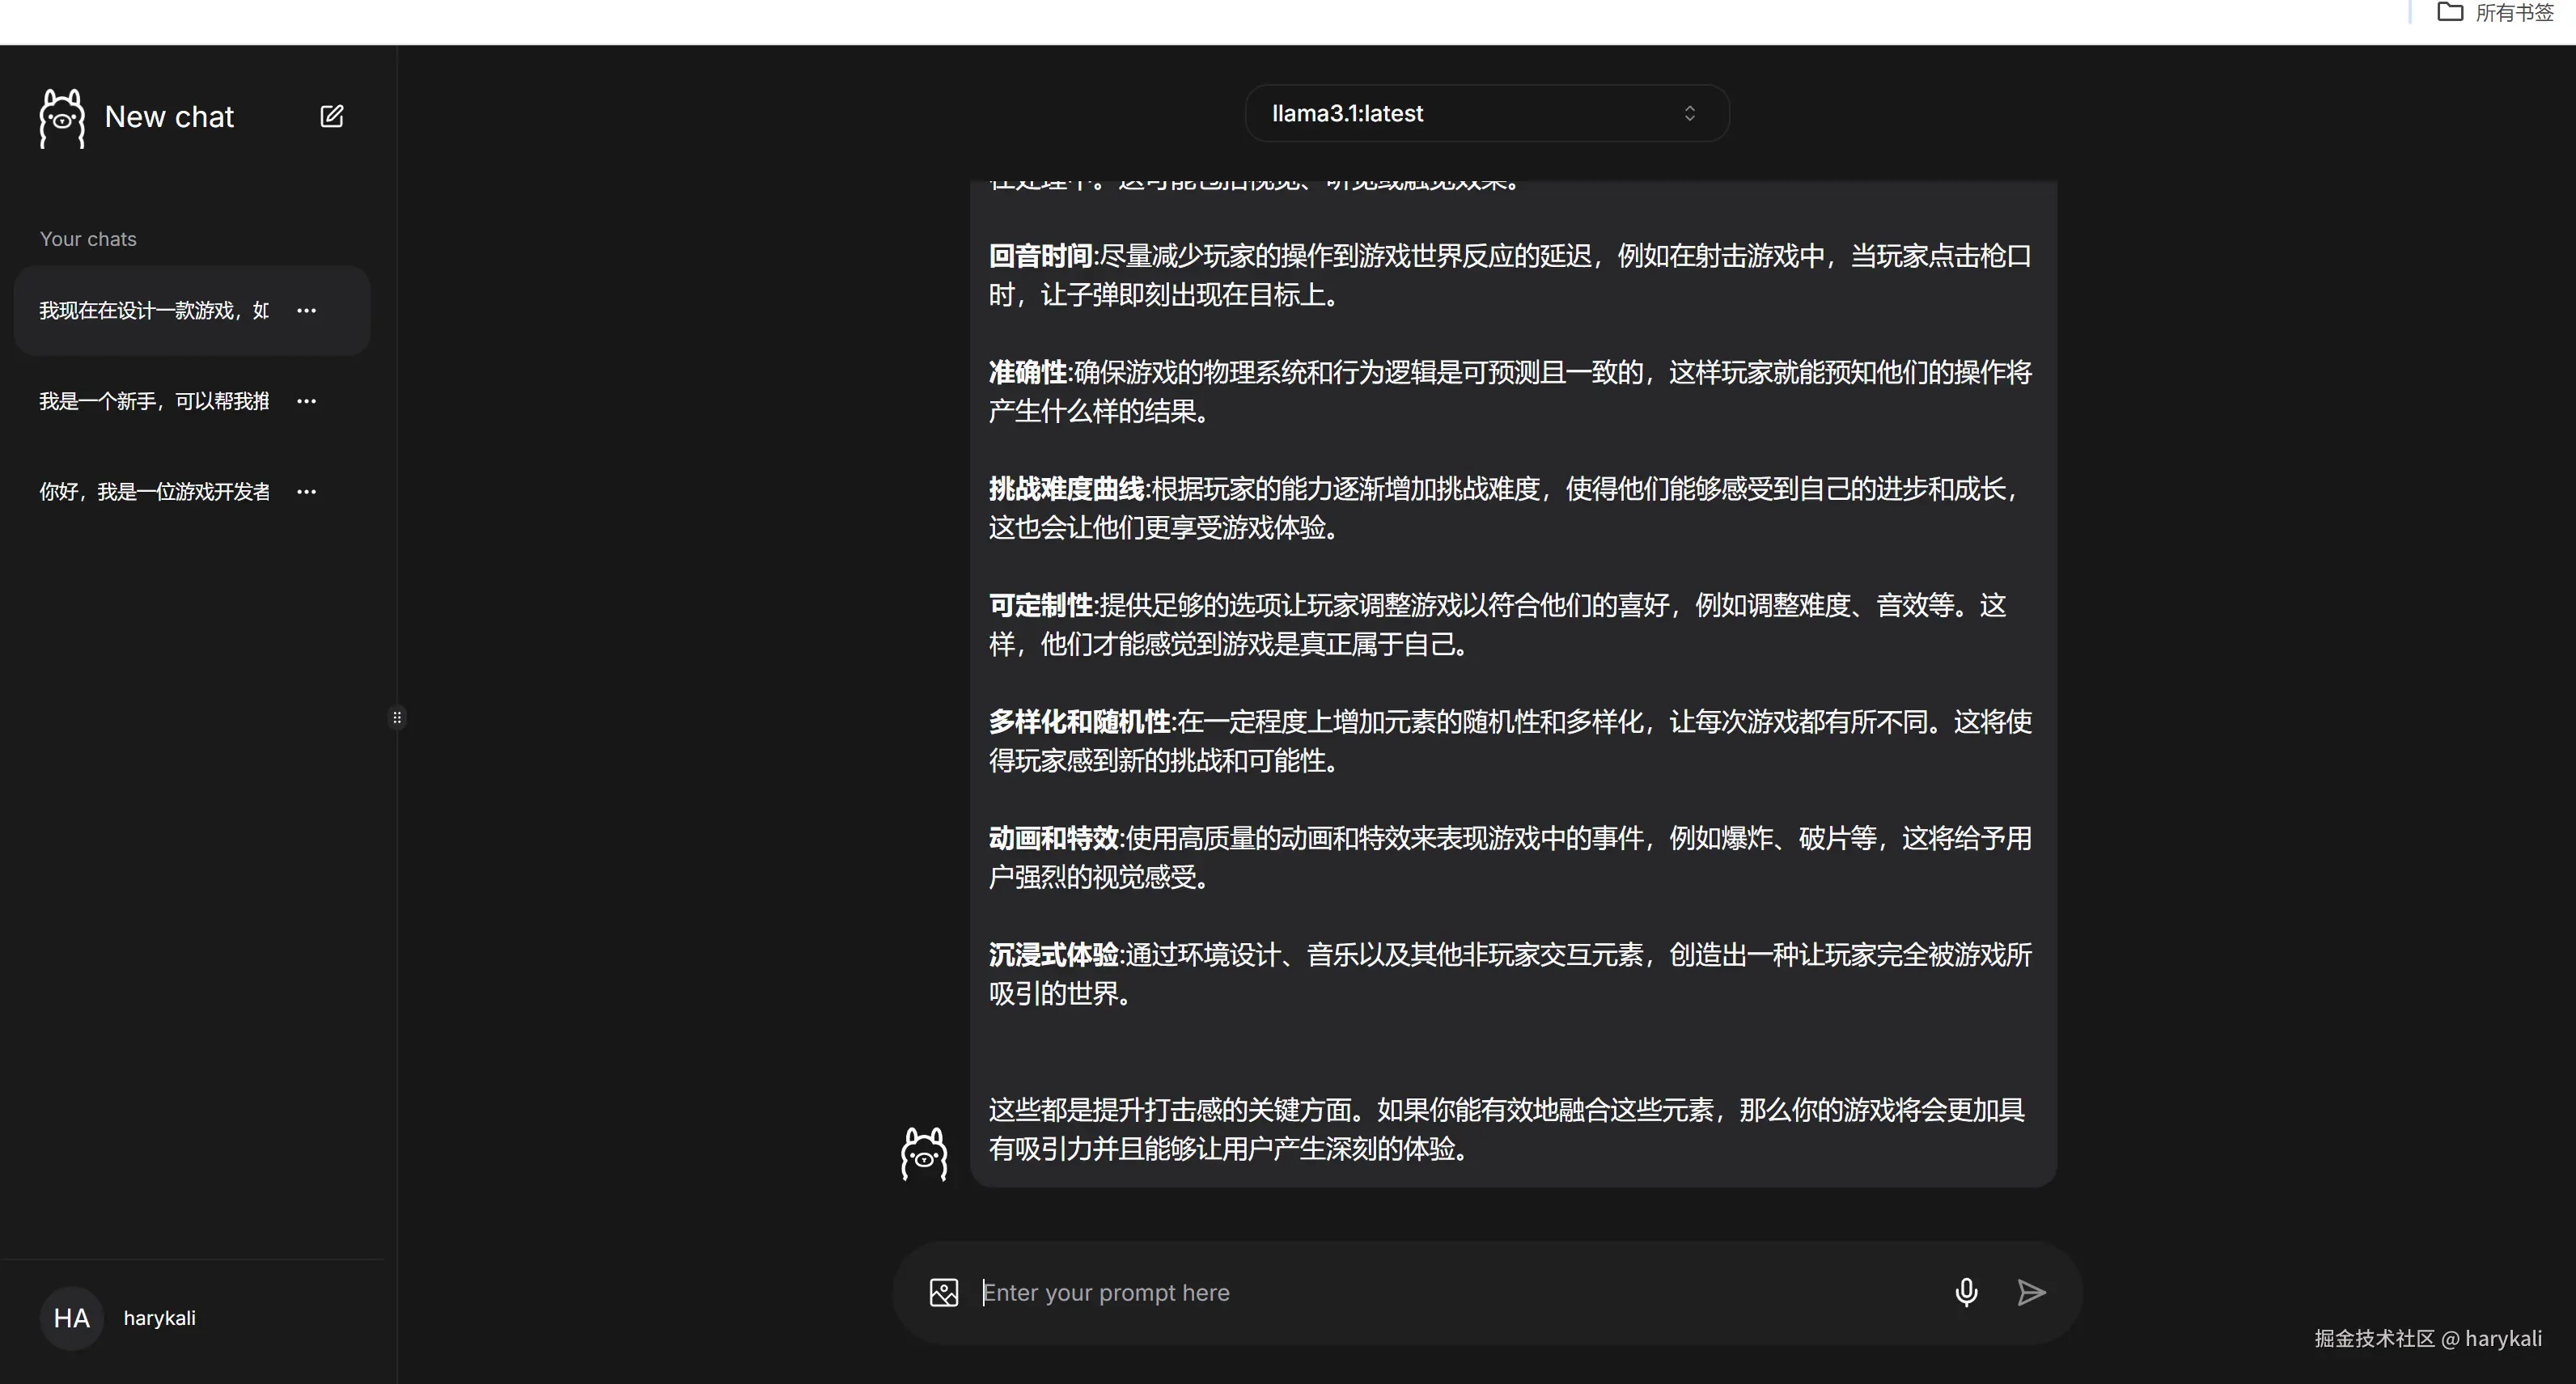Click the 所有书签 bookmarks folder icon
This screenshot has height=1384, width=2576.
[x=2449, y=12]
